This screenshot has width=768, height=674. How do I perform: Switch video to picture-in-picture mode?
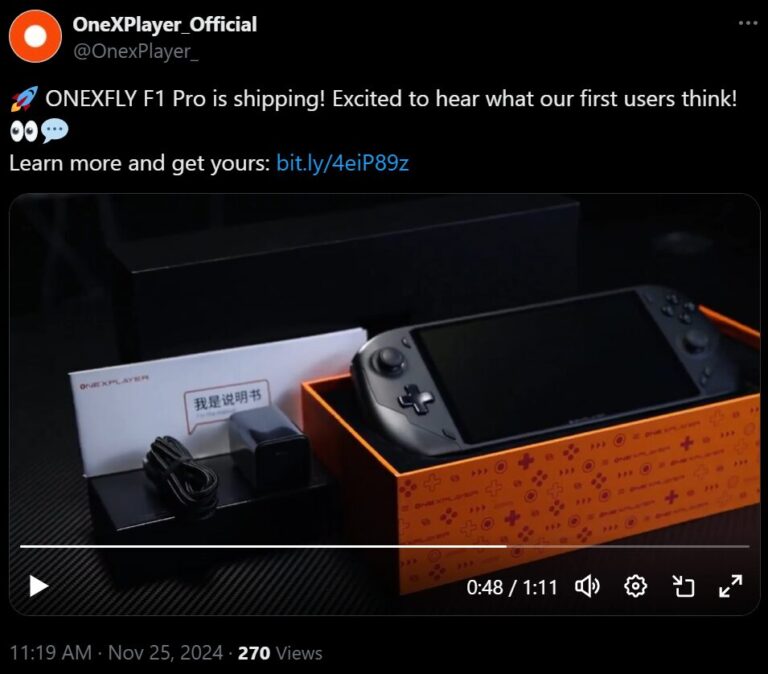click(683, 586)
